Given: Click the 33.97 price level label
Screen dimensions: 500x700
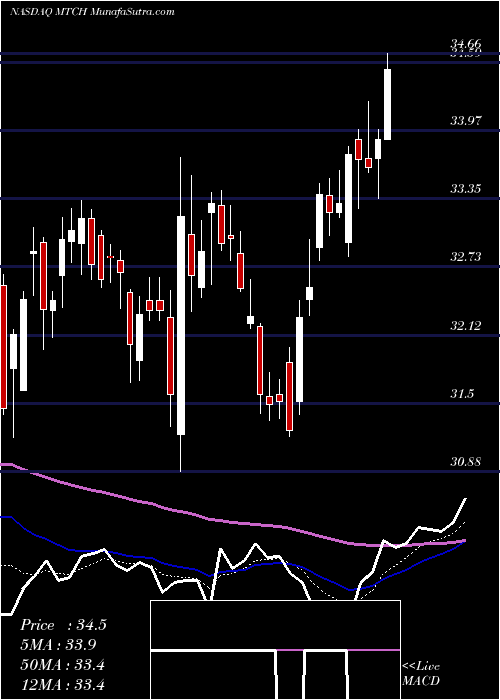Looking at the screenshot, I should 466,120.
